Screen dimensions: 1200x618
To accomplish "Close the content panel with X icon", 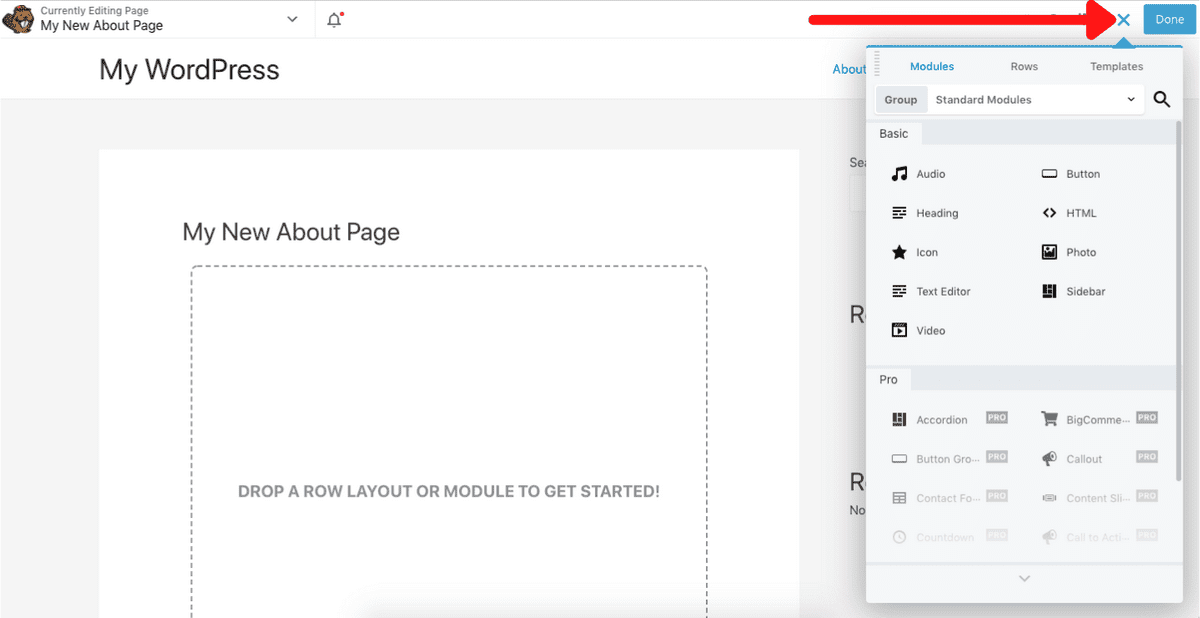I will pyautogui.click(x=1124, y=20).
